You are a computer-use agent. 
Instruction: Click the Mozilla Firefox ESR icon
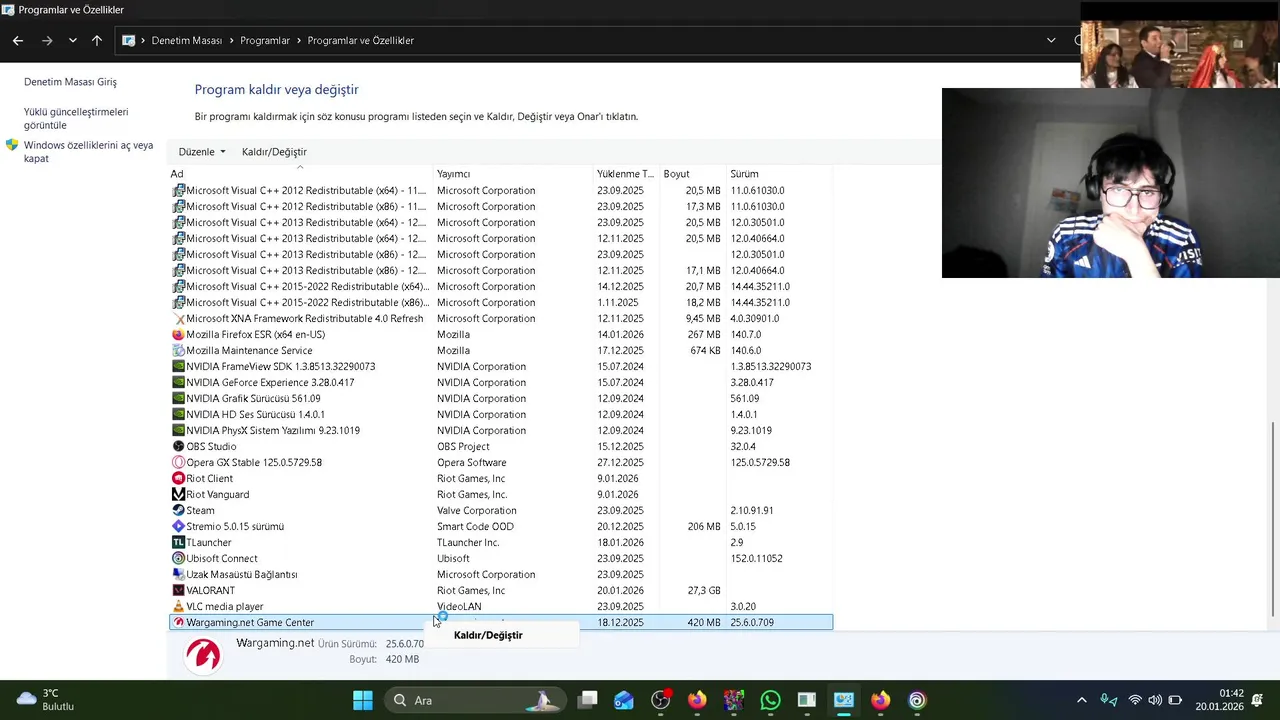tap(179, 334)
